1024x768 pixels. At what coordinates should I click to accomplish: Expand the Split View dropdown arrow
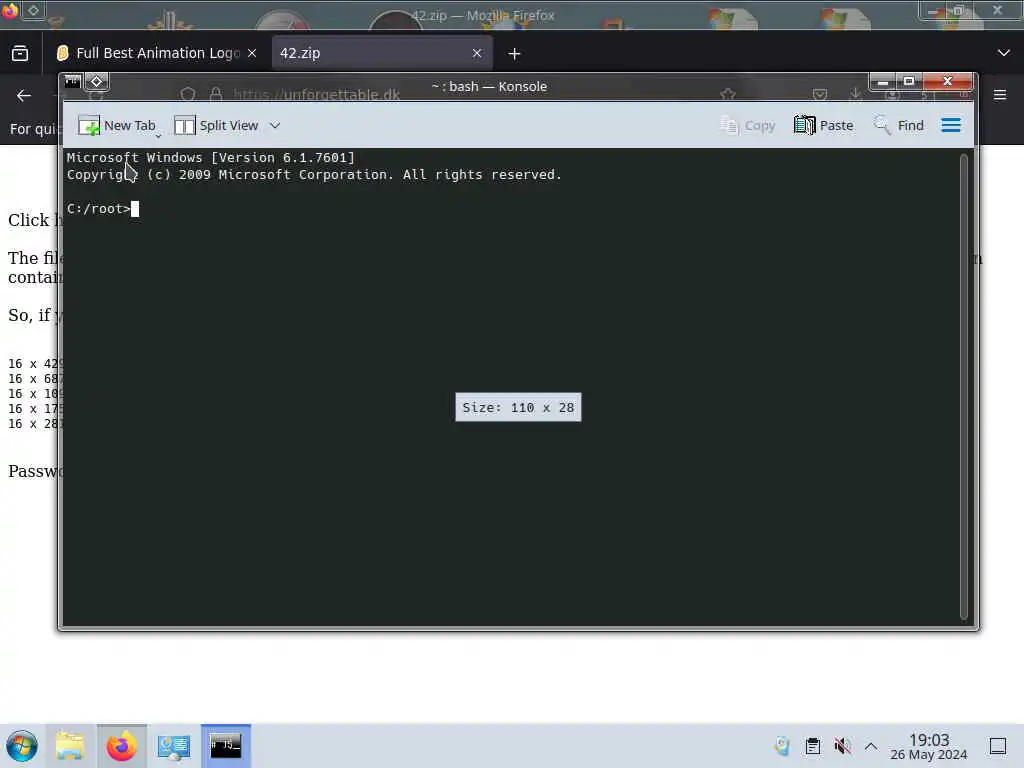click(x=275, y=125)
